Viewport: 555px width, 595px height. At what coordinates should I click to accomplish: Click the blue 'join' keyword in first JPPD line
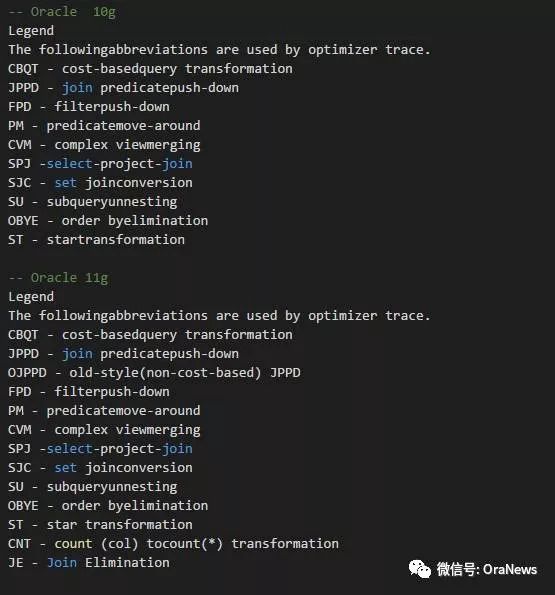pyautogui.click(x=77, y=88)
